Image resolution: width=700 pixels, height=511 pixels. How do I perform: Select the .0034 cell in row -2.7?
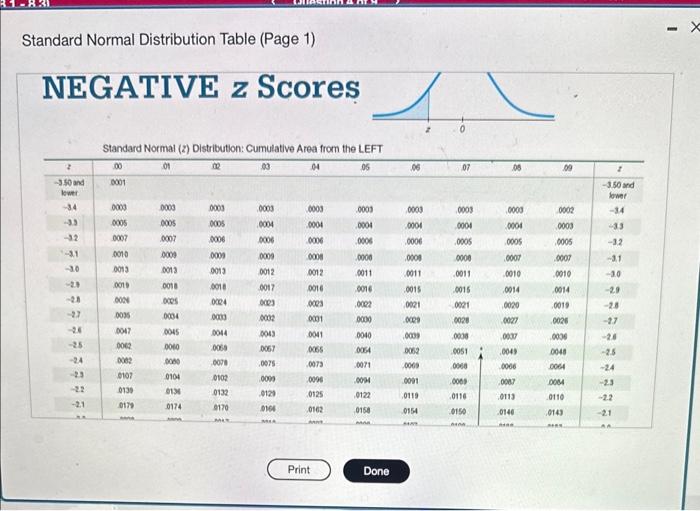(171, 316)
